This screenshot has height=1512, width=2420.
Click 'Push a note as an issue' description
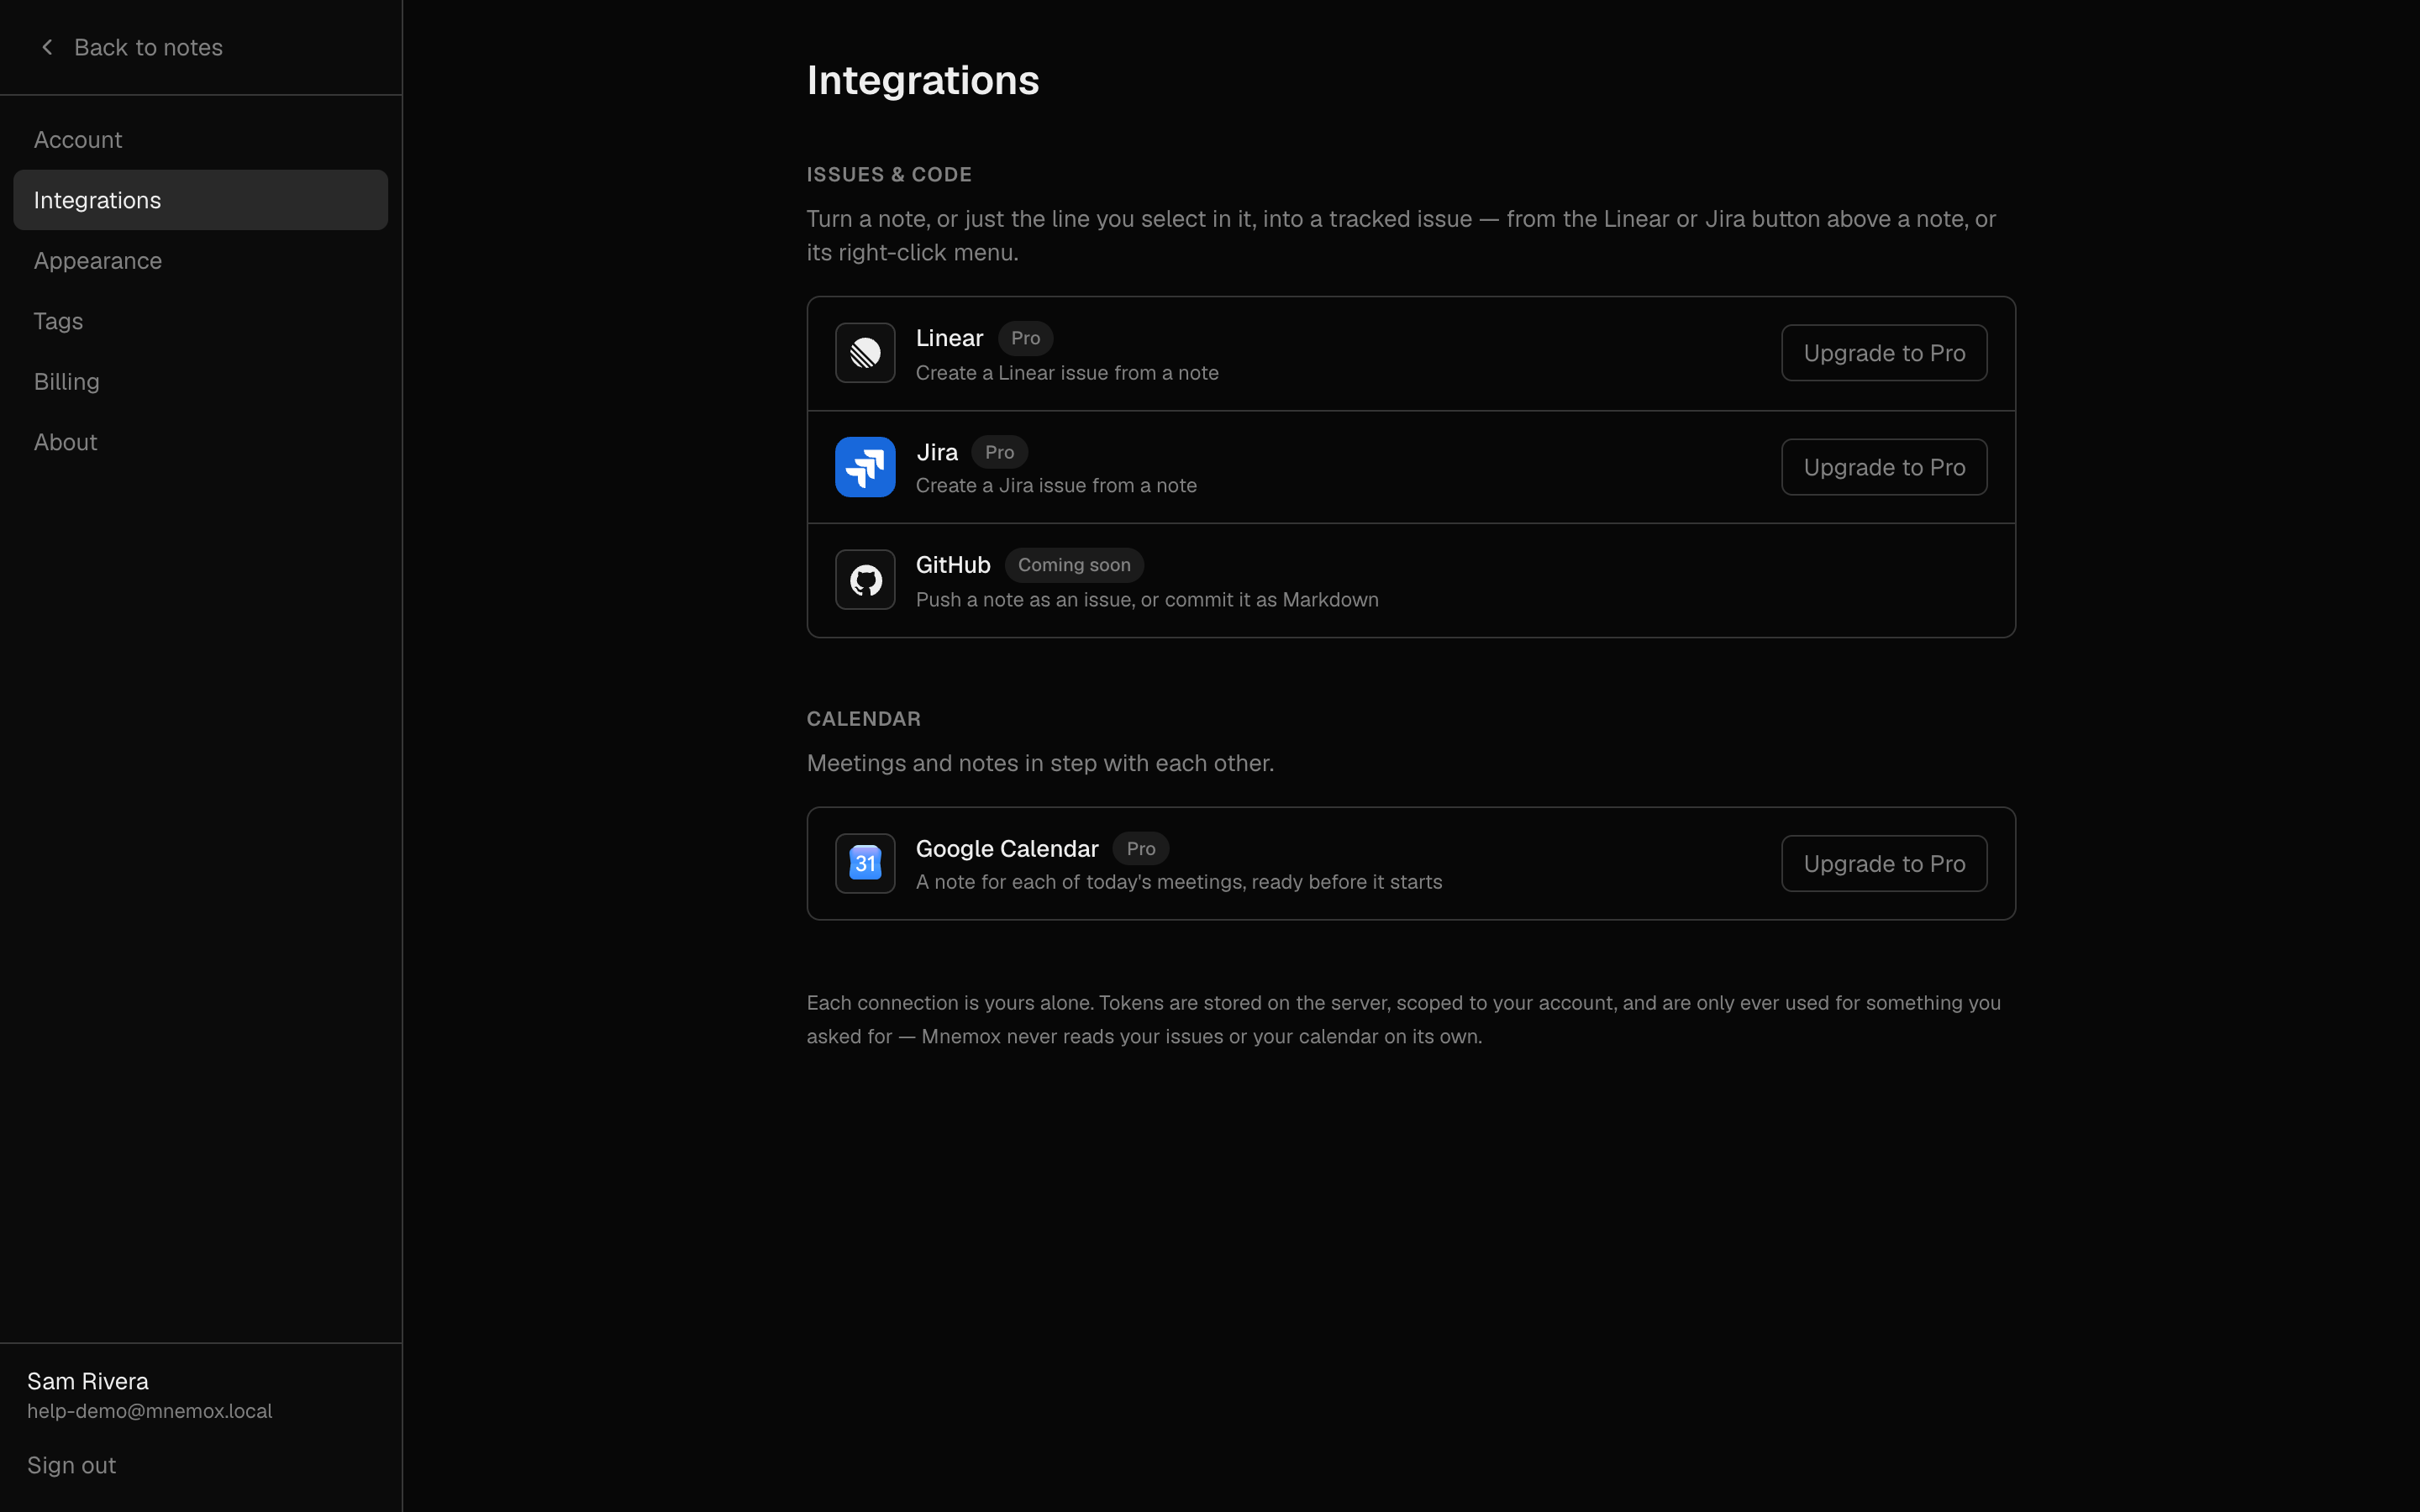coord(1147,600)
